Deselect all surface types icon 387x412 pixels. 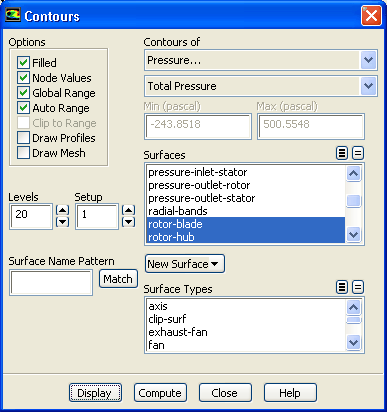358,287
